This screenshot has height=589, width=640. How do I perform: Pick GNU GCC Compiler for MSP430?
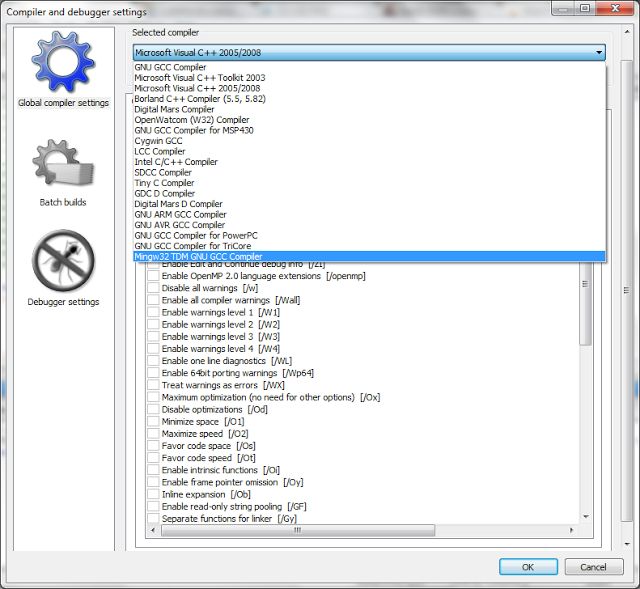pyautogui.click(x=369, y=130)
